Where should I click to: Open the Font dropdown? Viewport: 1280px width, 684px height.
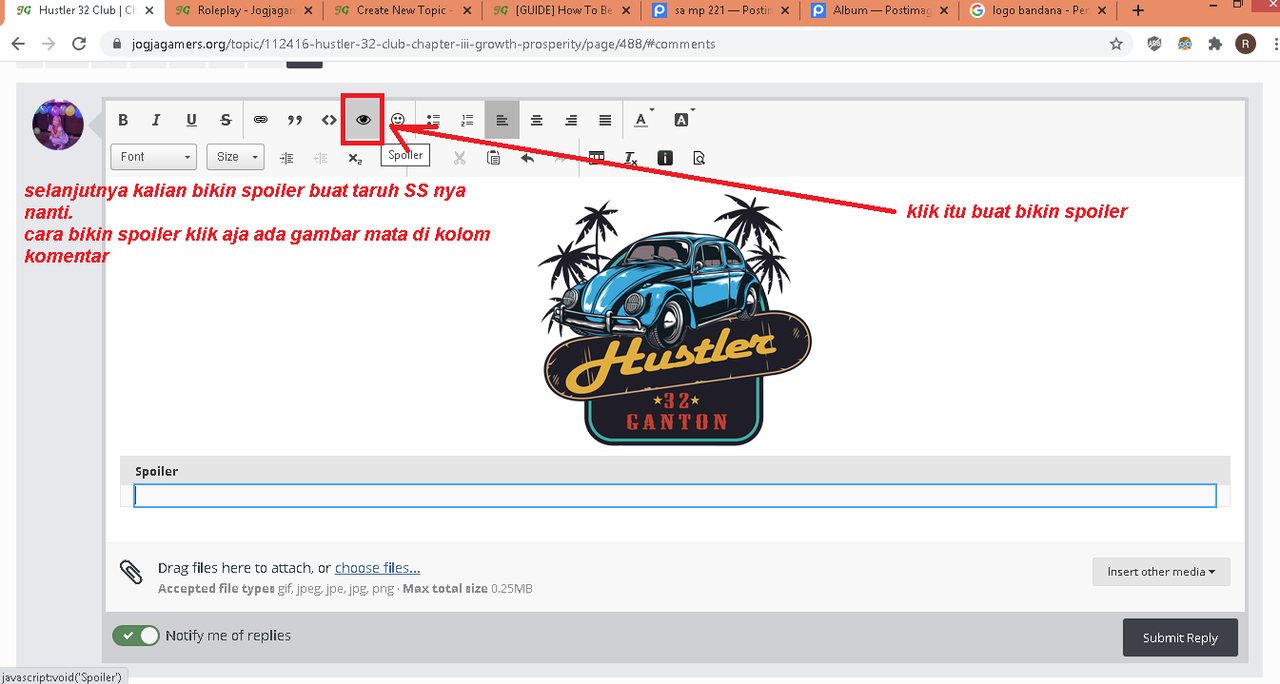tap(153, 157)
